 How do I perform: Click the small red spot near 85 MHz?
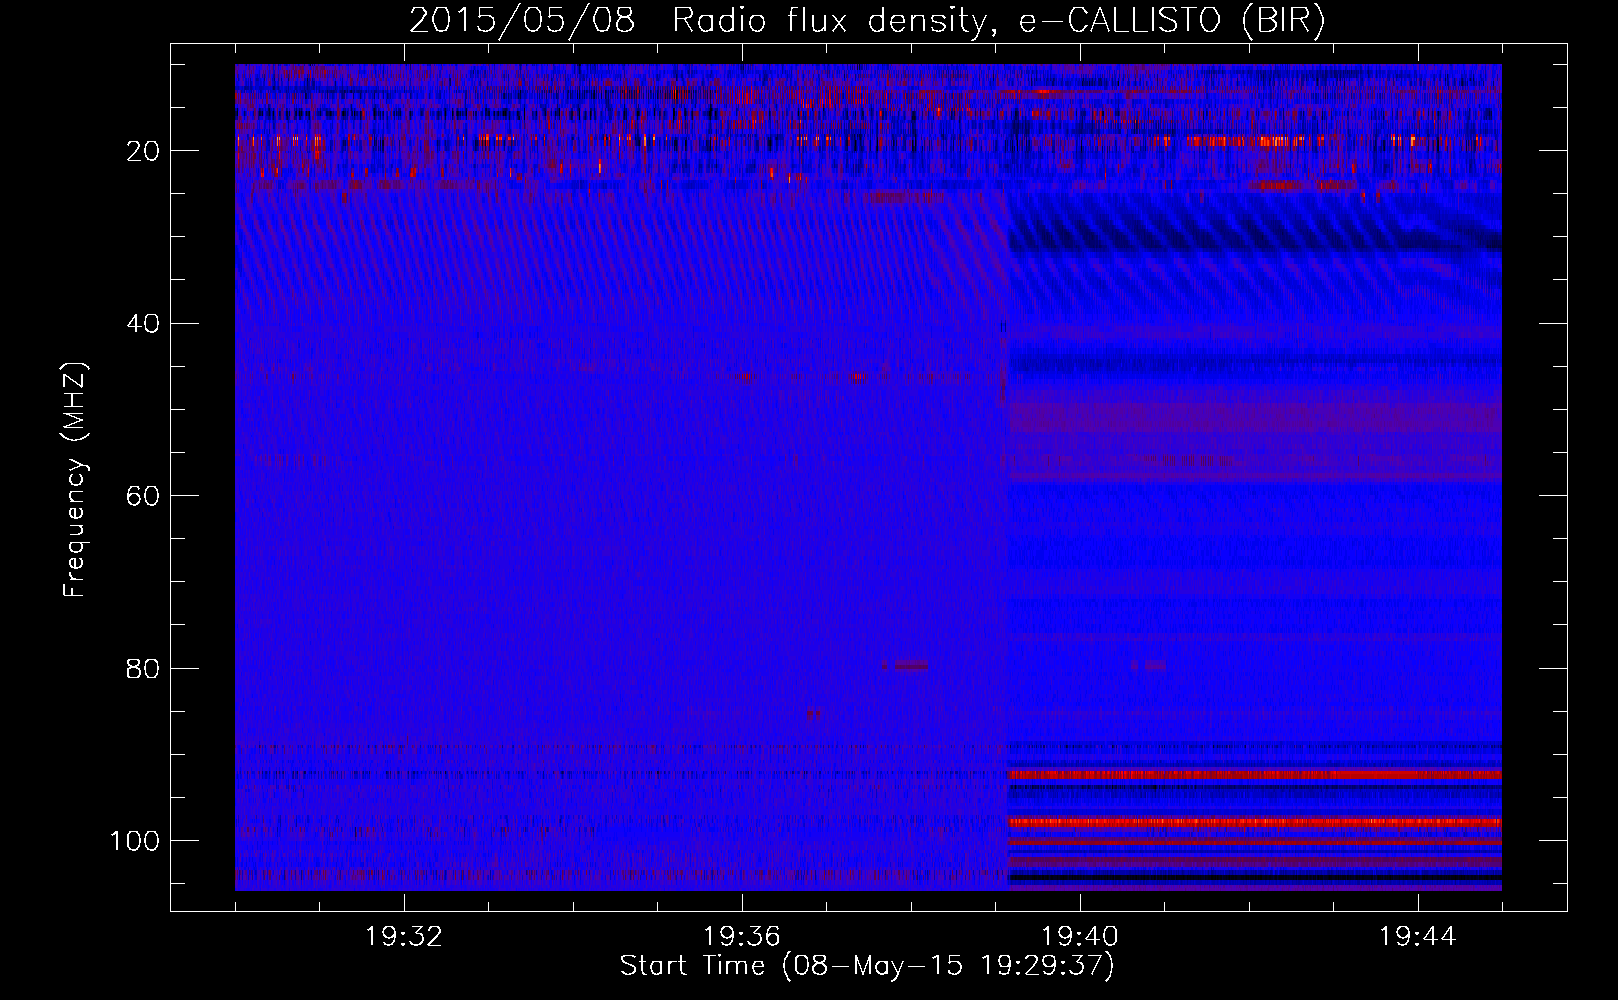[813, 714]
